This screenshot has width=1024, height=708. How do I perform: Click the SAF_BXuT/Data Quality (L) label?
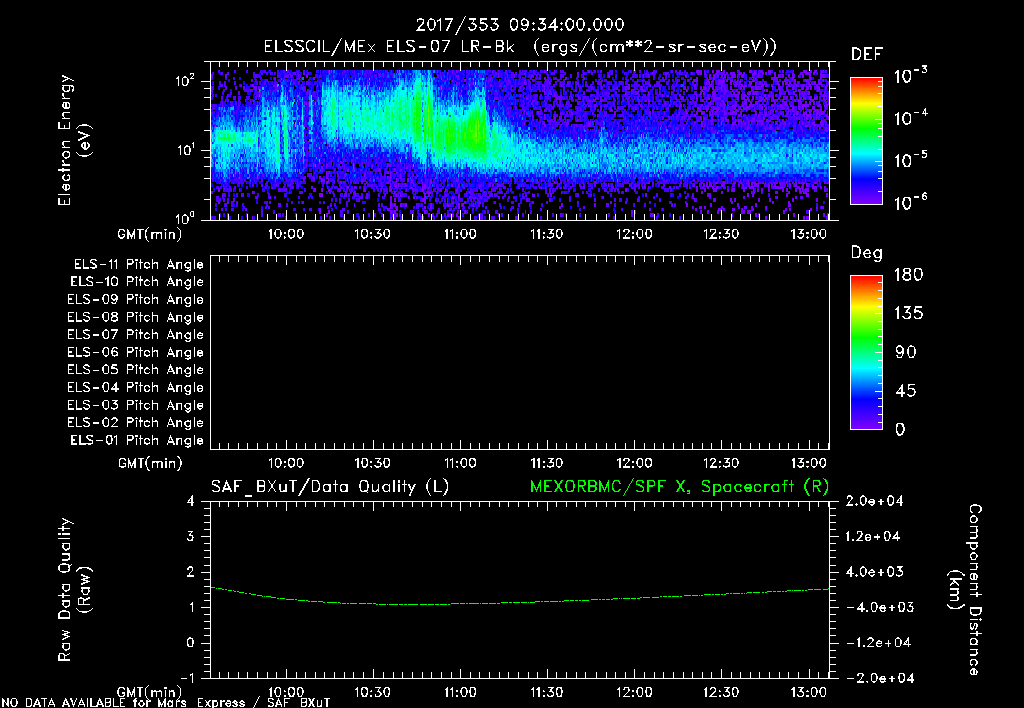click(330, 487)
